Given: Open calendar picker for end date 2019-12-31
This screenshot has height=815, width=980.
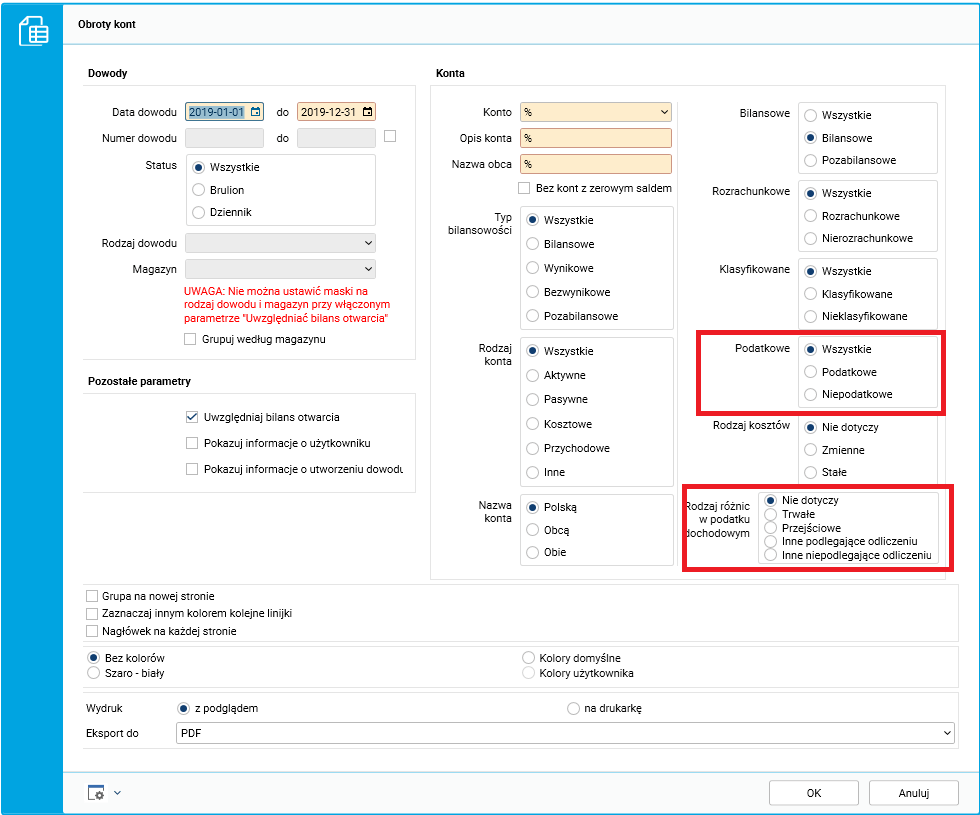Looking at the screenshot, I should (x=368, y=112).
